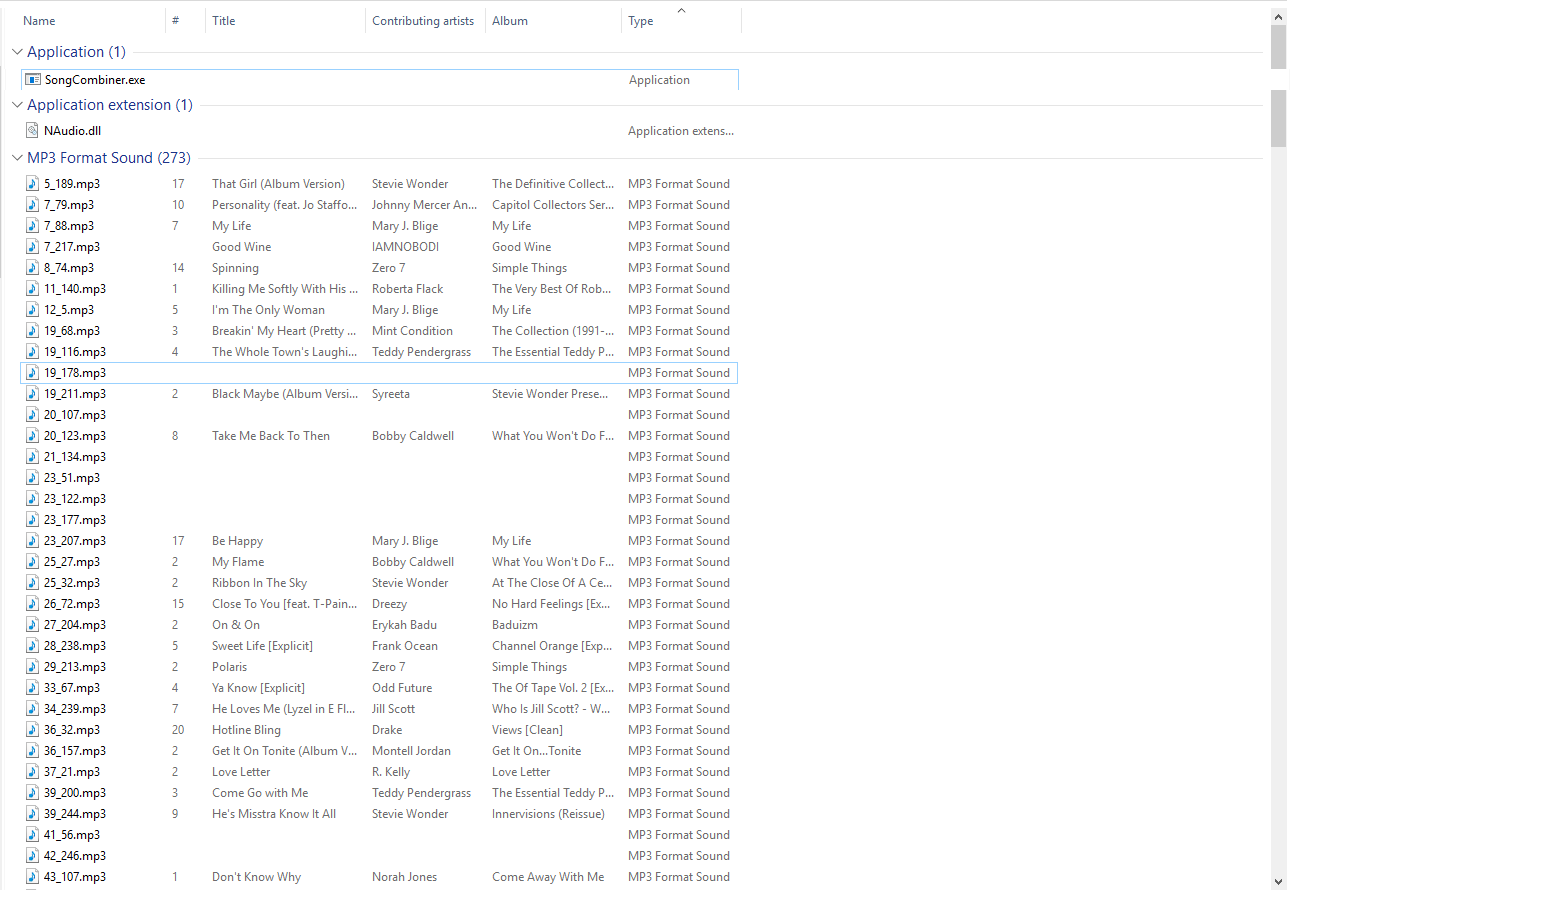Select the file 7_88.mp3
Screen dimensions: 1561x911
[69, 226]
